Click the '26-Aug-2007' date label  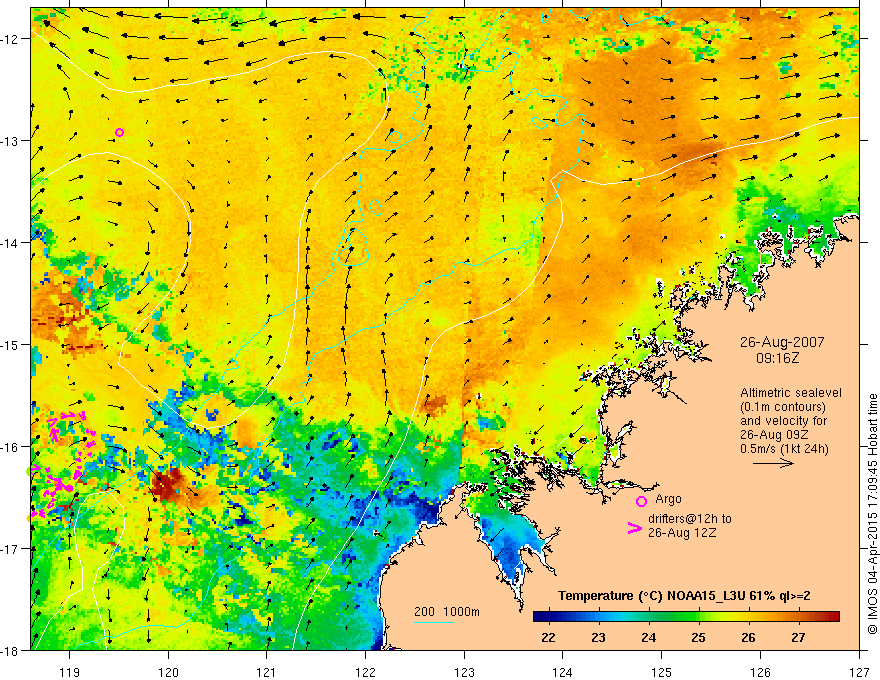click(x=782, y=342)
